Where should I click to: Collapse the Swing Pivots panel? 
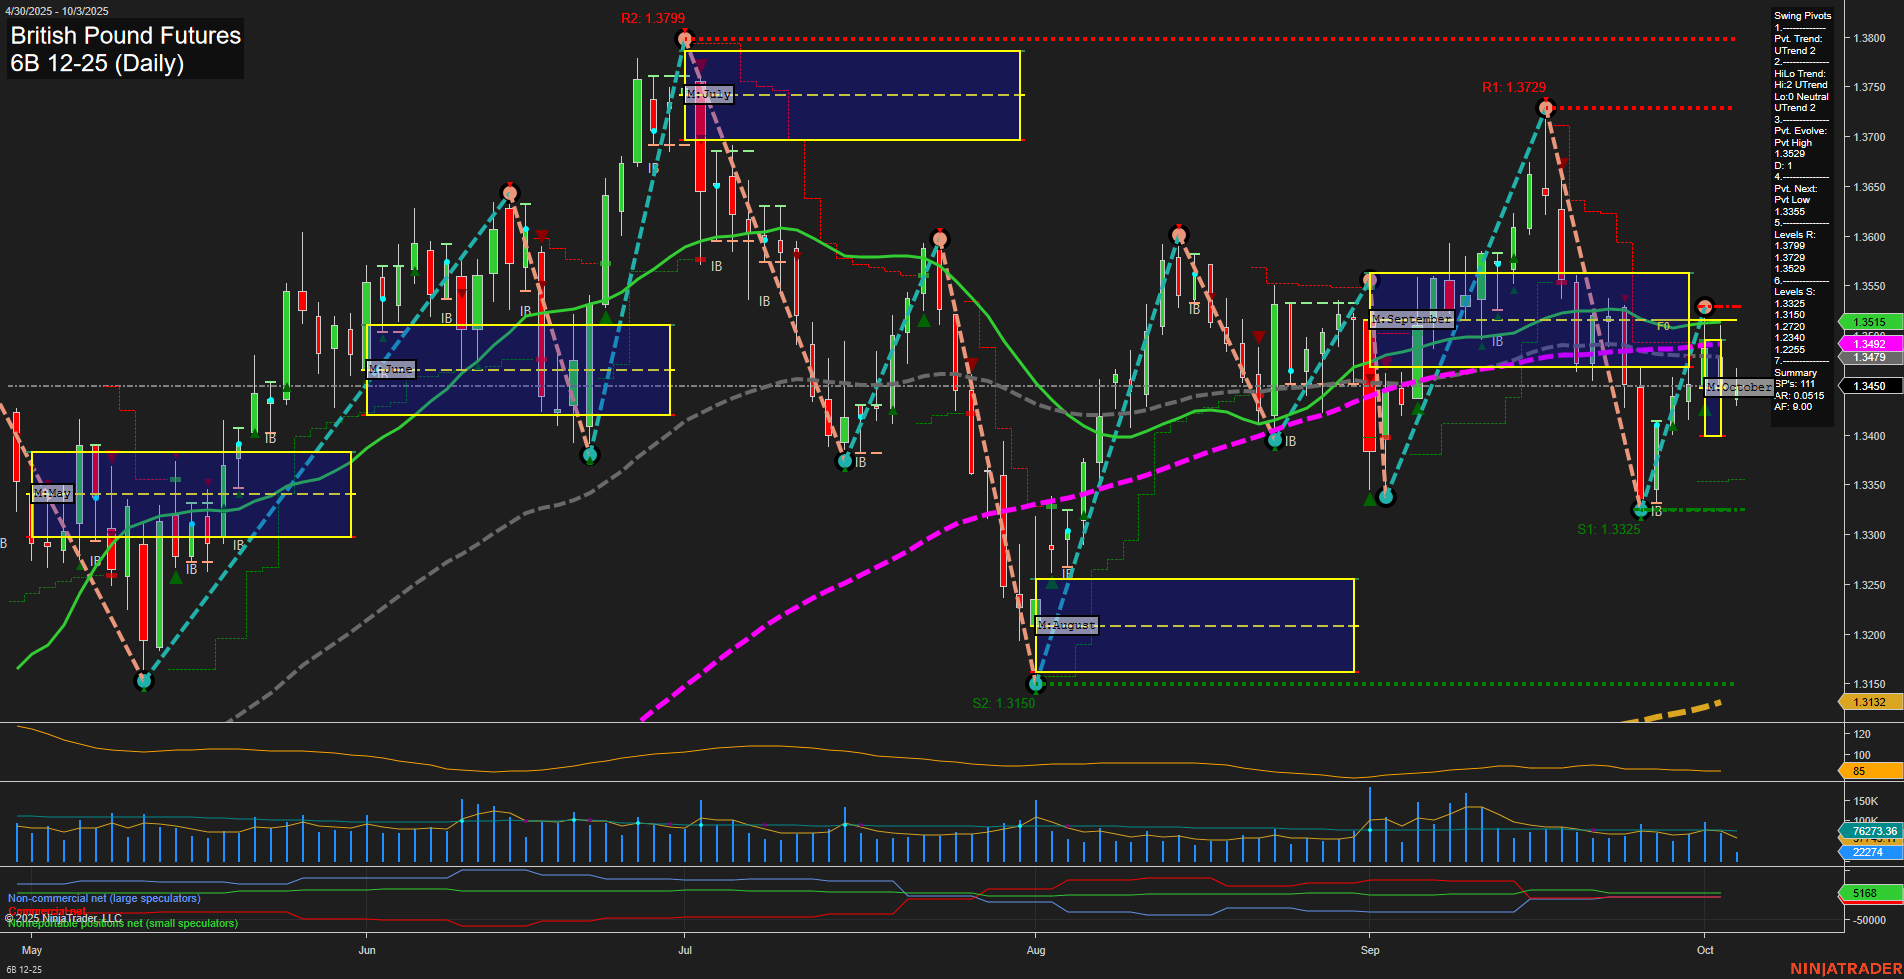[1801, 16]
